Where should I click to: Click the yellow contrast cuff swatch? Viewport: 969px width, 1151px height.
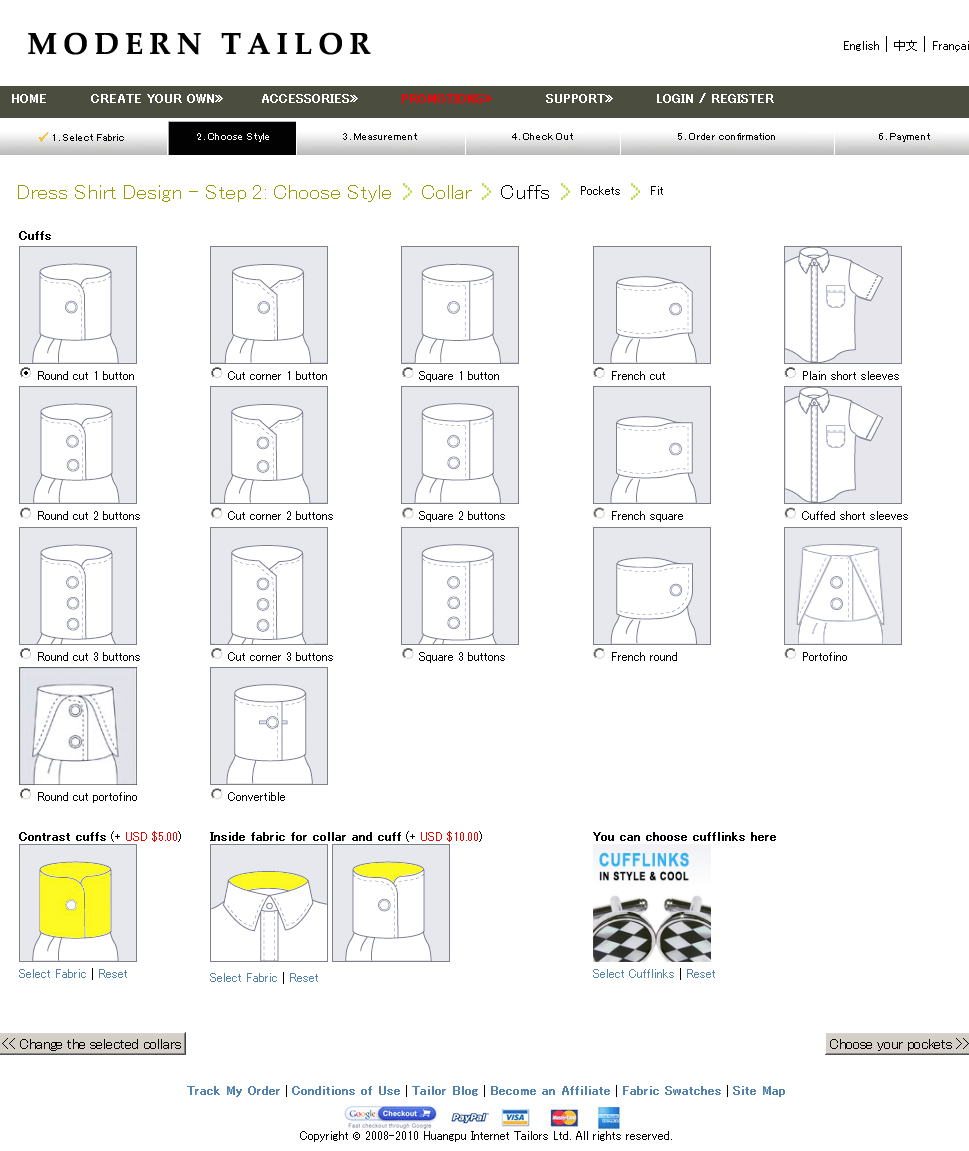pyautogui.click(x=77, y=903)
